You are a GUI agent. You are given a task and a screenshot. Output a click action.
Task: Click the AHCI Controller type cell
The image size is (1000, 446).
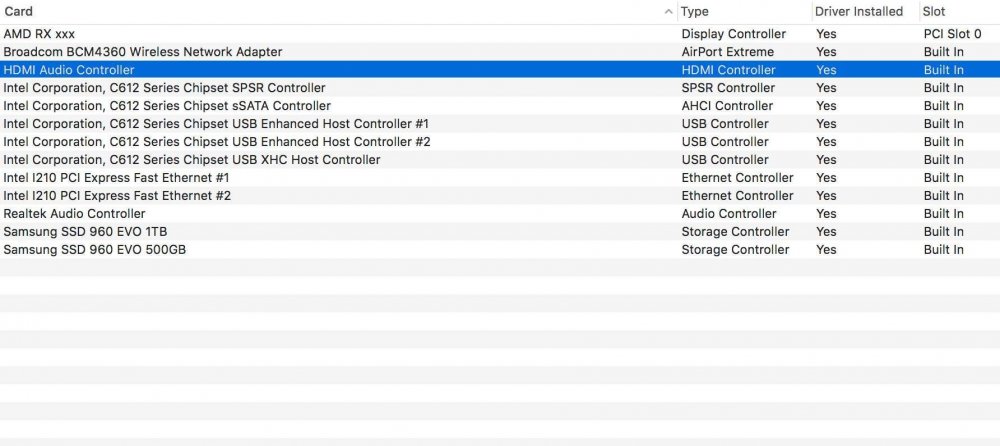727,105
